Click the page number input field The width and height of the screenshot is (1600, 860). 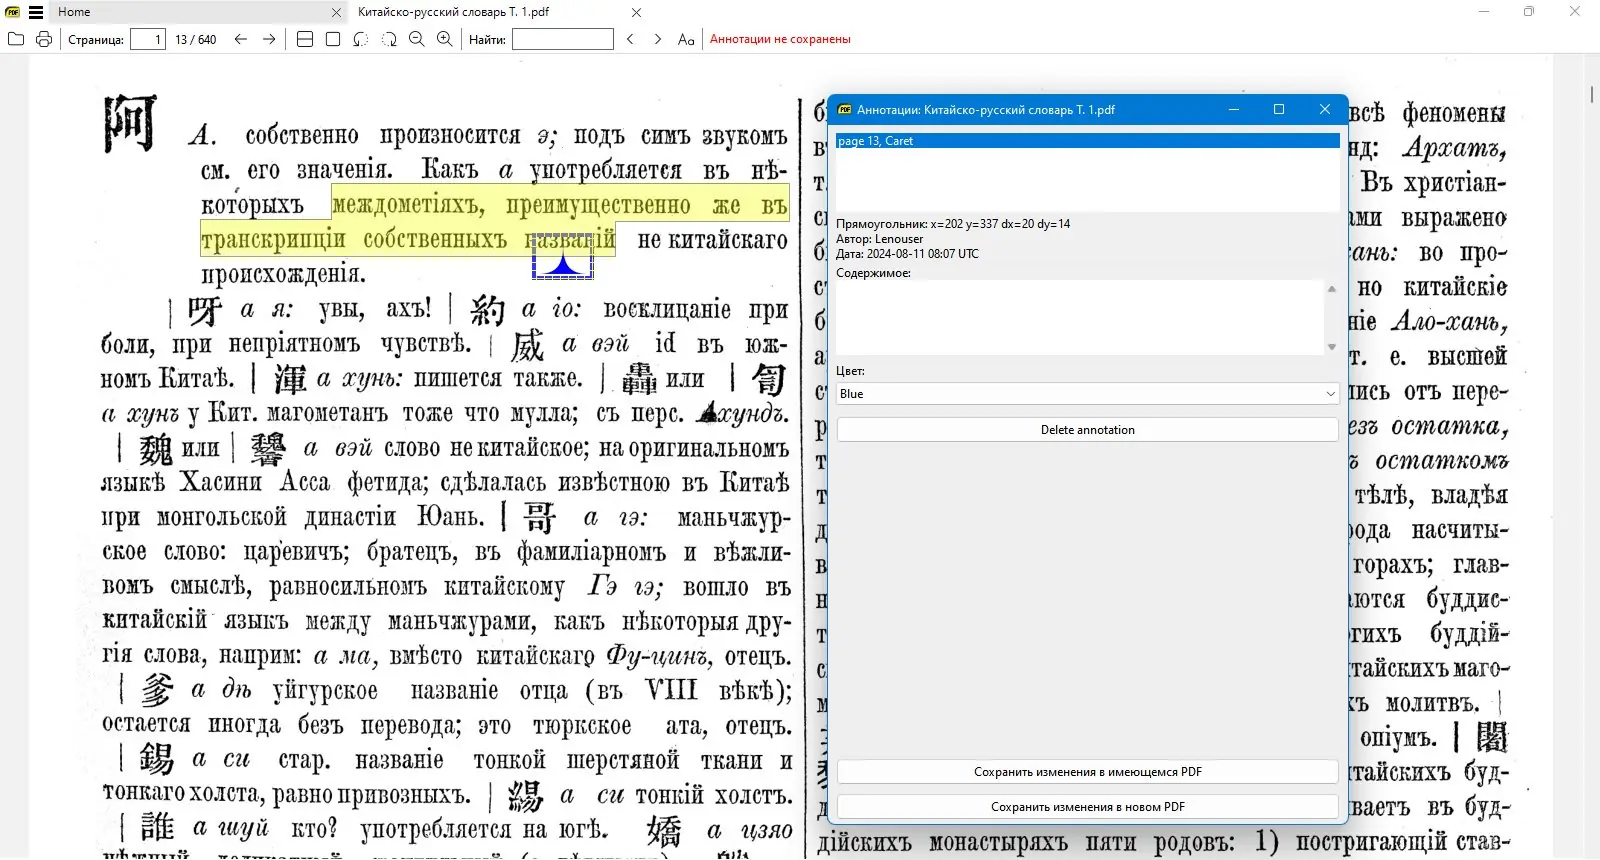(x=147, y=39)
